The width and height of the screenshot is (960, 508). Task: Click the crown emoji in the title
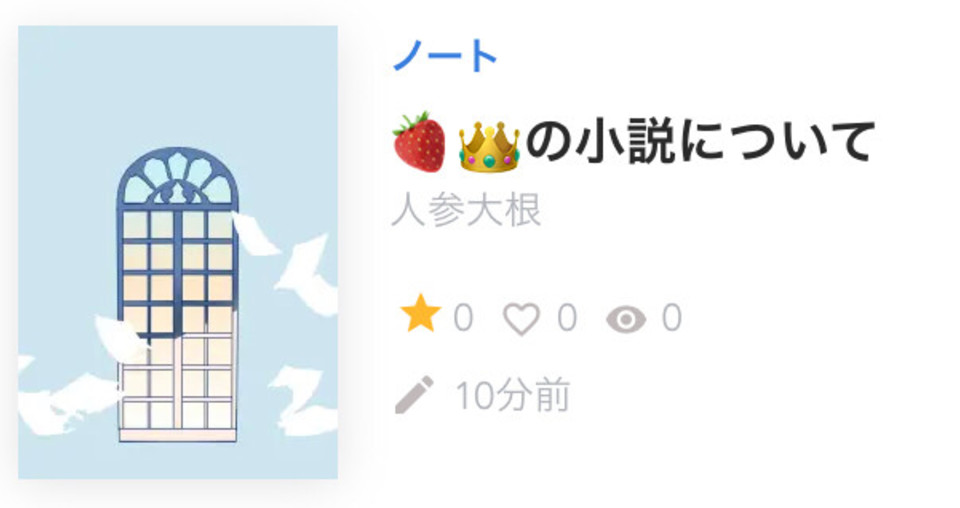pos(489,146)
